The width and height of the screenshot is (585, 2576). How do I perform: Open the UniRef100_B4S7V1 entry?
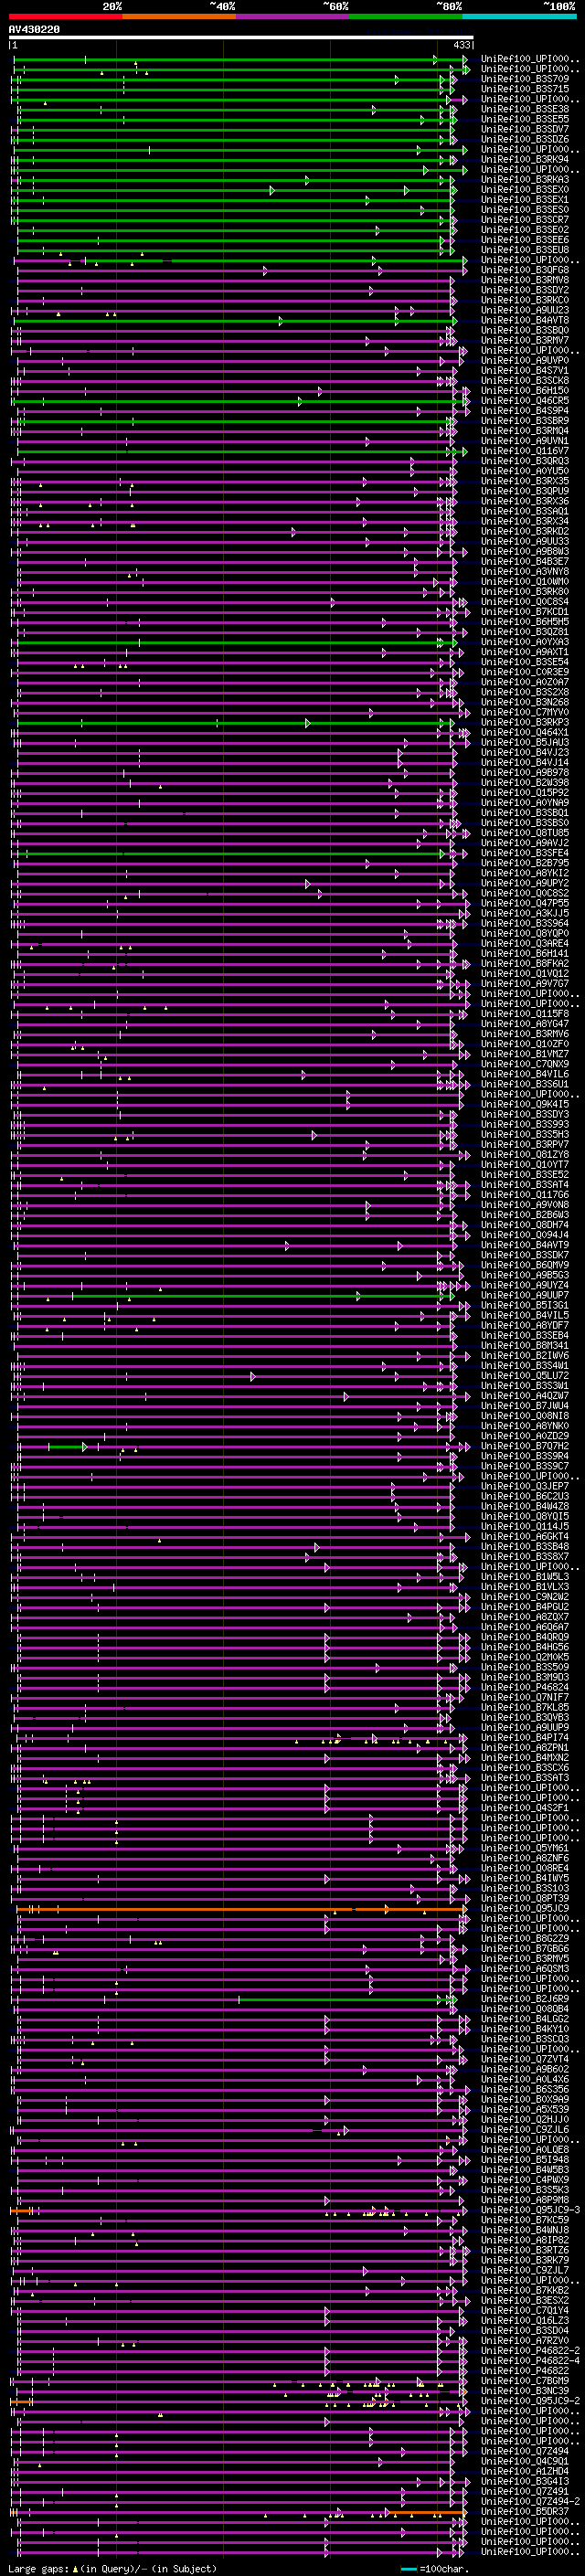coord(525,370)
